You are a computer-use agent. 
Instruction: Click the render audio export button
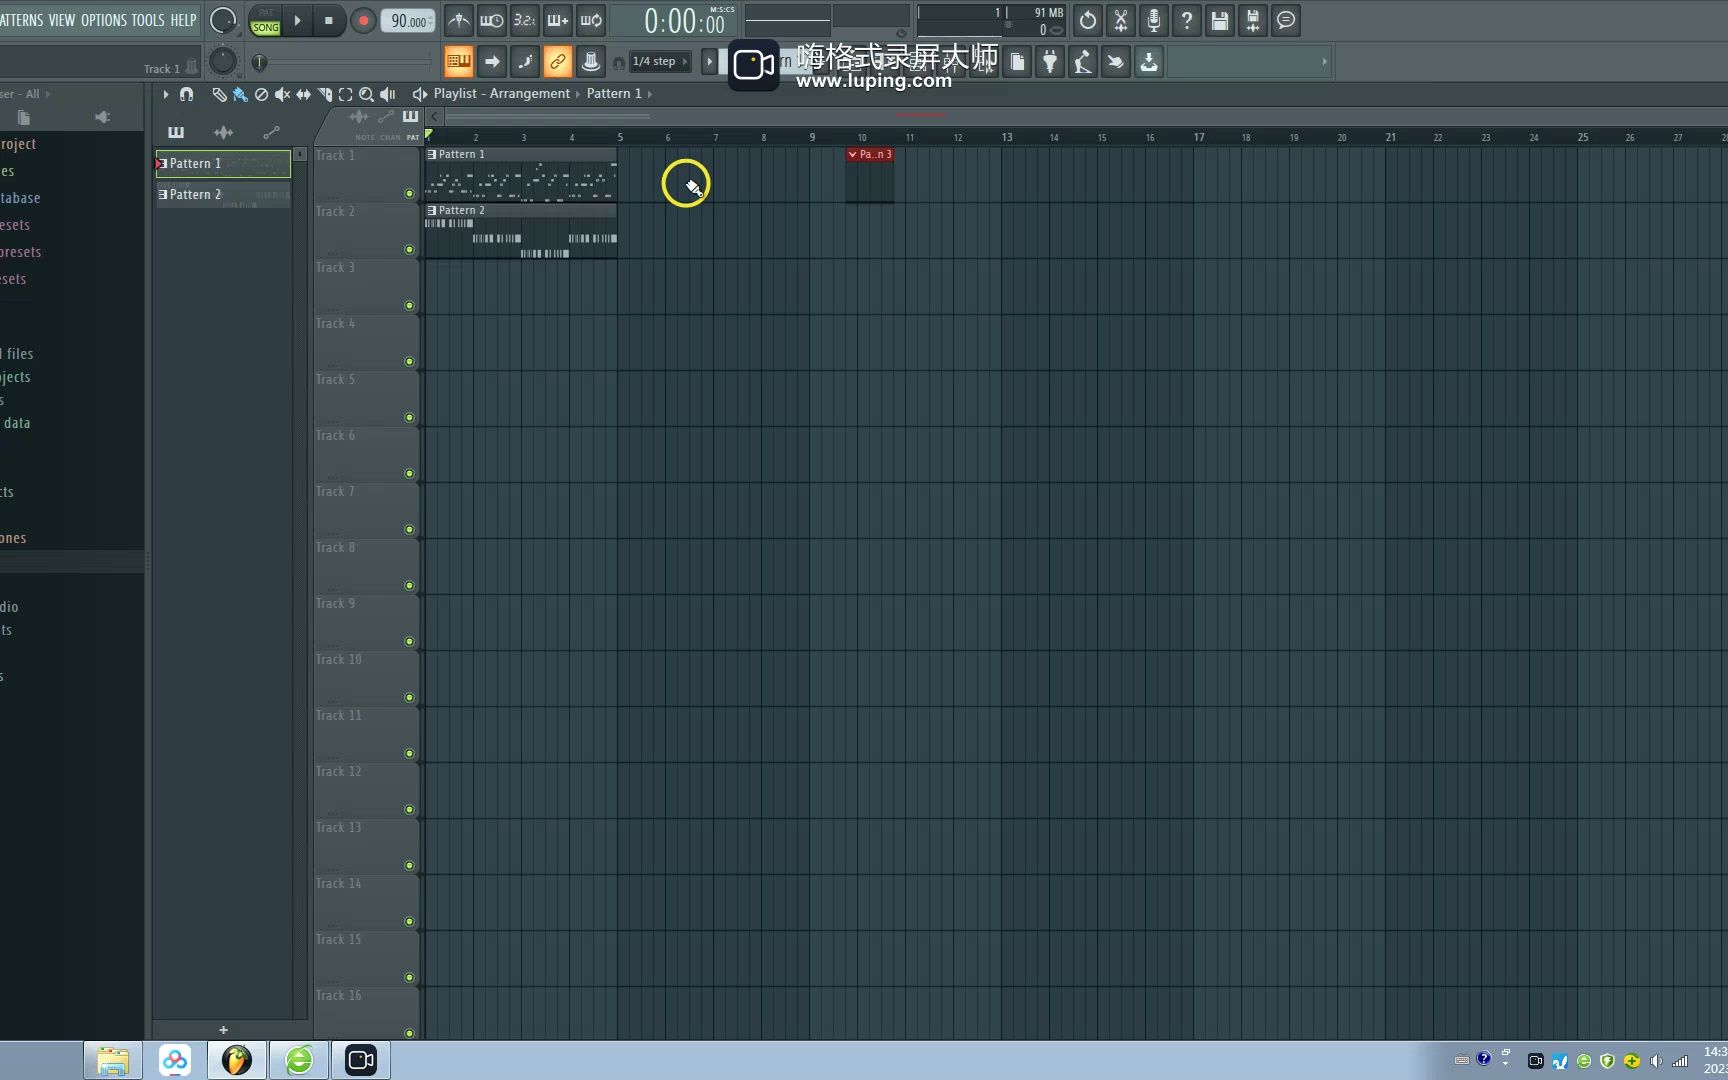pos(1253,20)
